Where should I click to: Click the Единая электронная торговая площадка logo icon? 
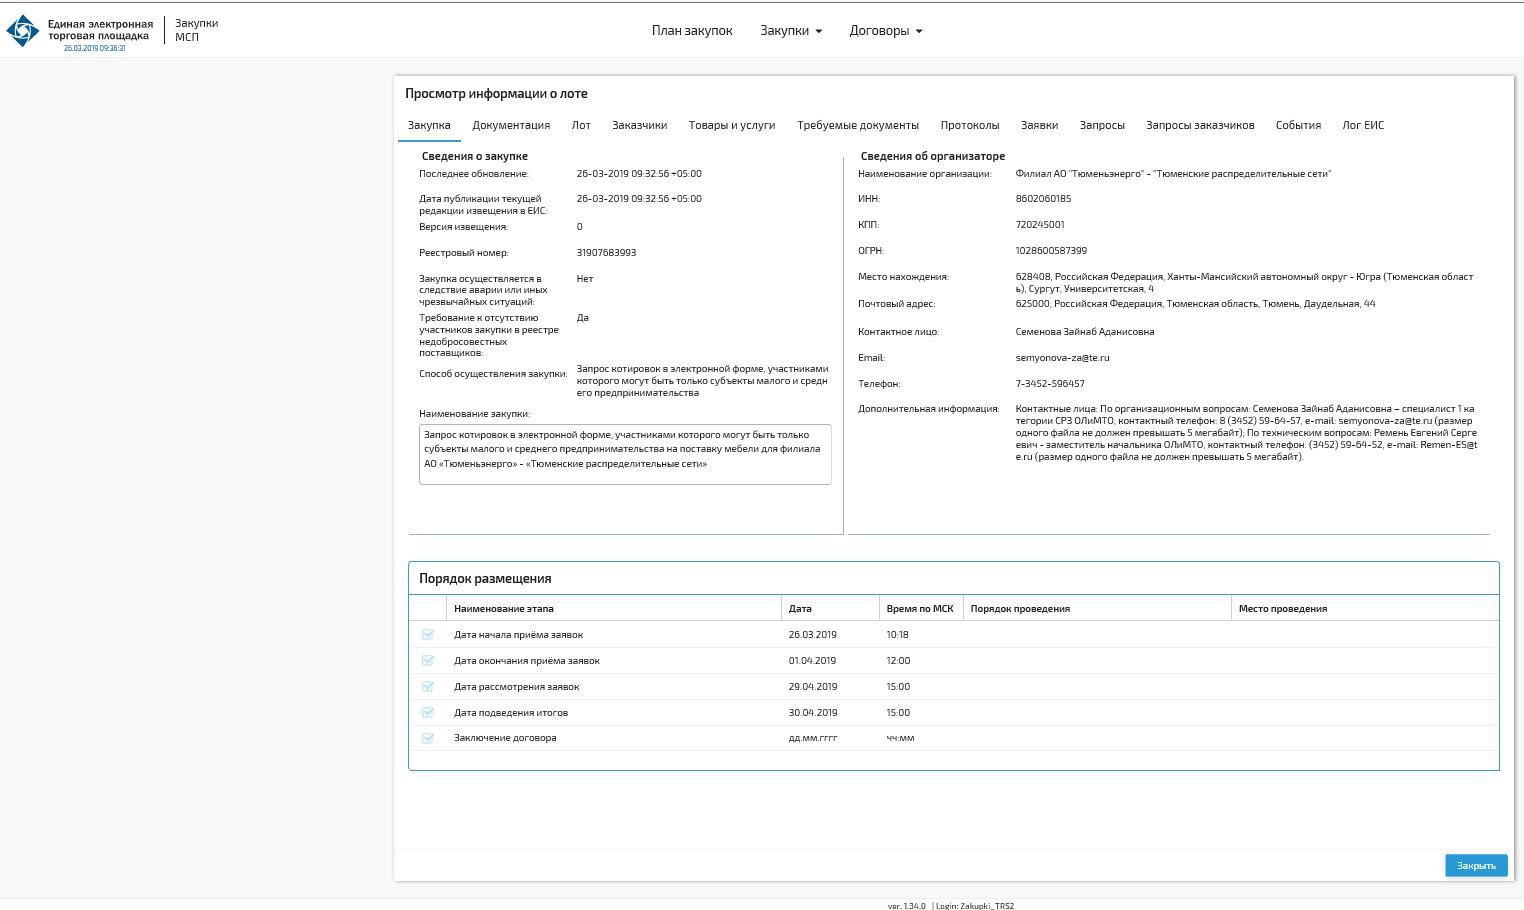click(22, 30)
